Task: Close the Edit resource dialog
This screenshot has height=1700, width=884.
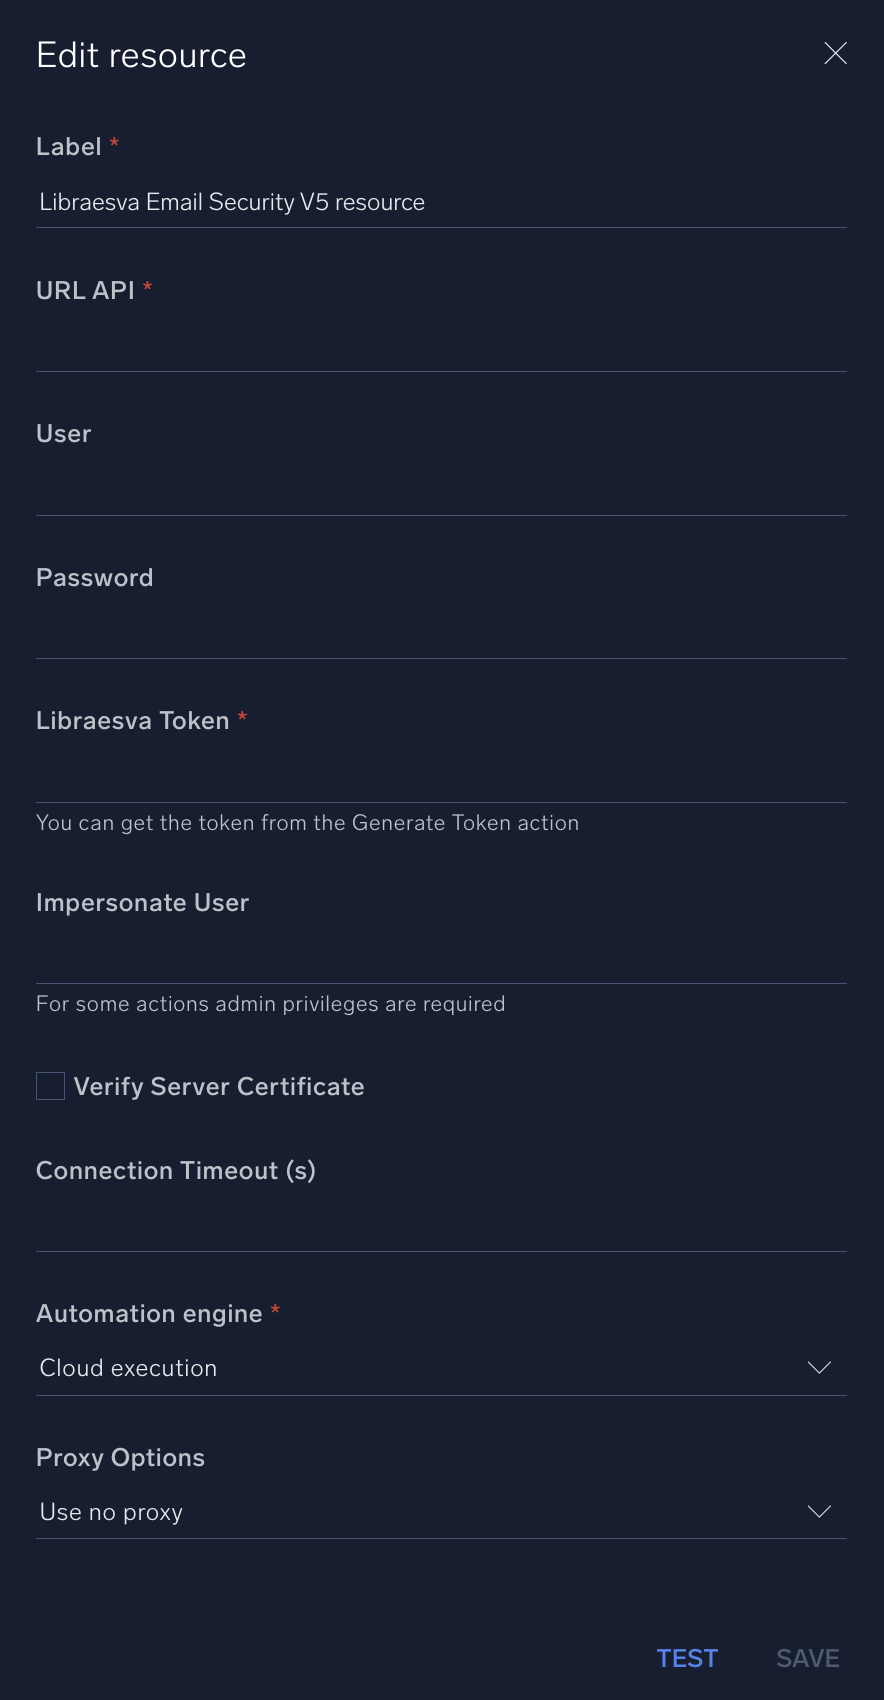Action: (835, 53)
